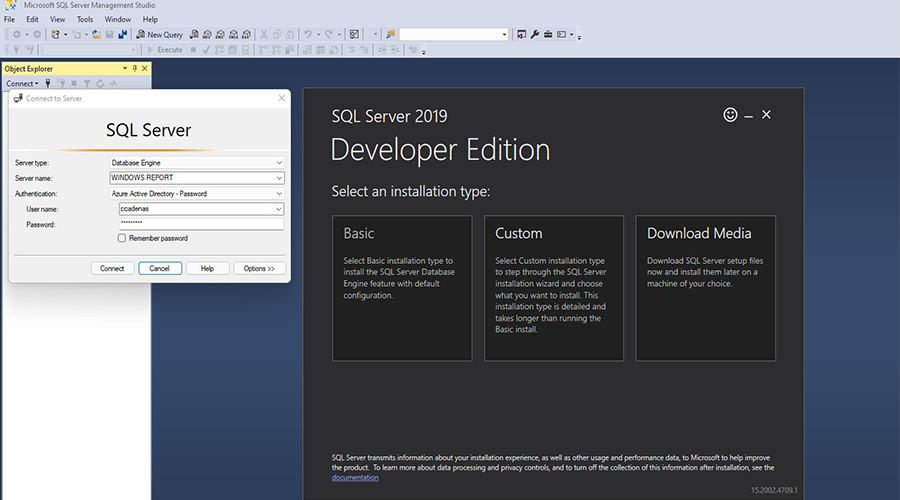Click the Undo arrow icon in toolbar
Viewport: 900px width, 500px height.
click(308, 34)
